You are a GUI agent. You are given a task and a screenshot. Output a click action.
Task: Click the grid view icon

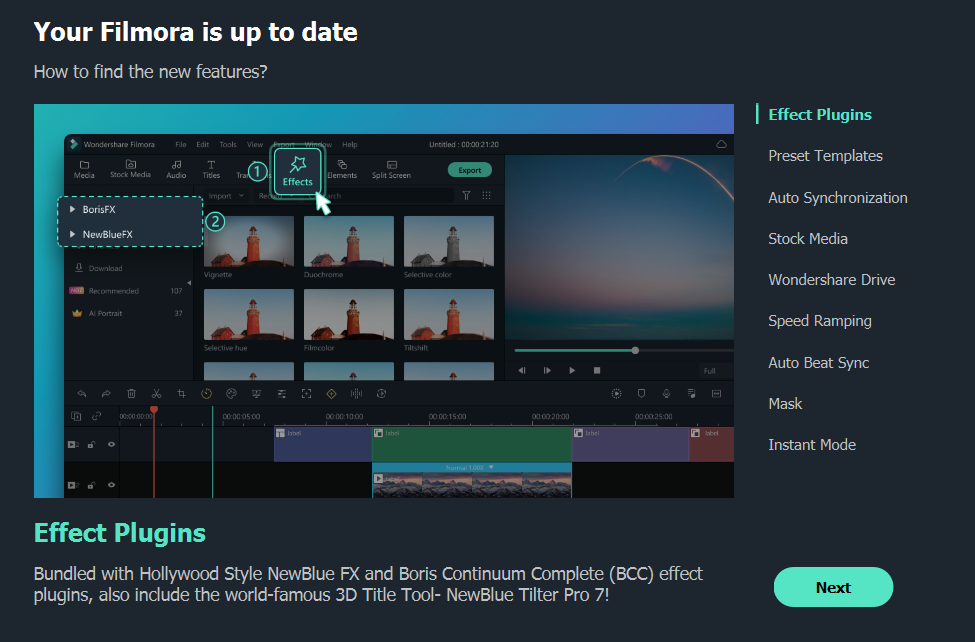click(486, 195)
